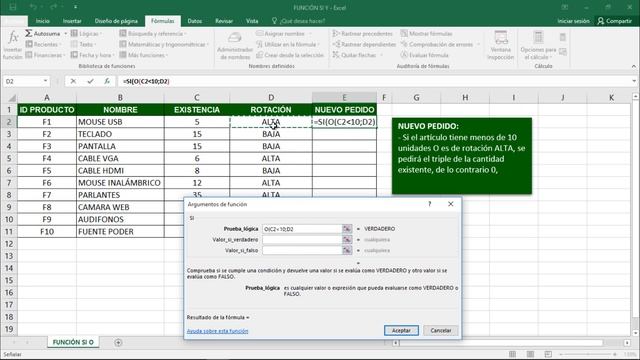Open Financieras functions list

pyautogui.click(x=45, y=55)
